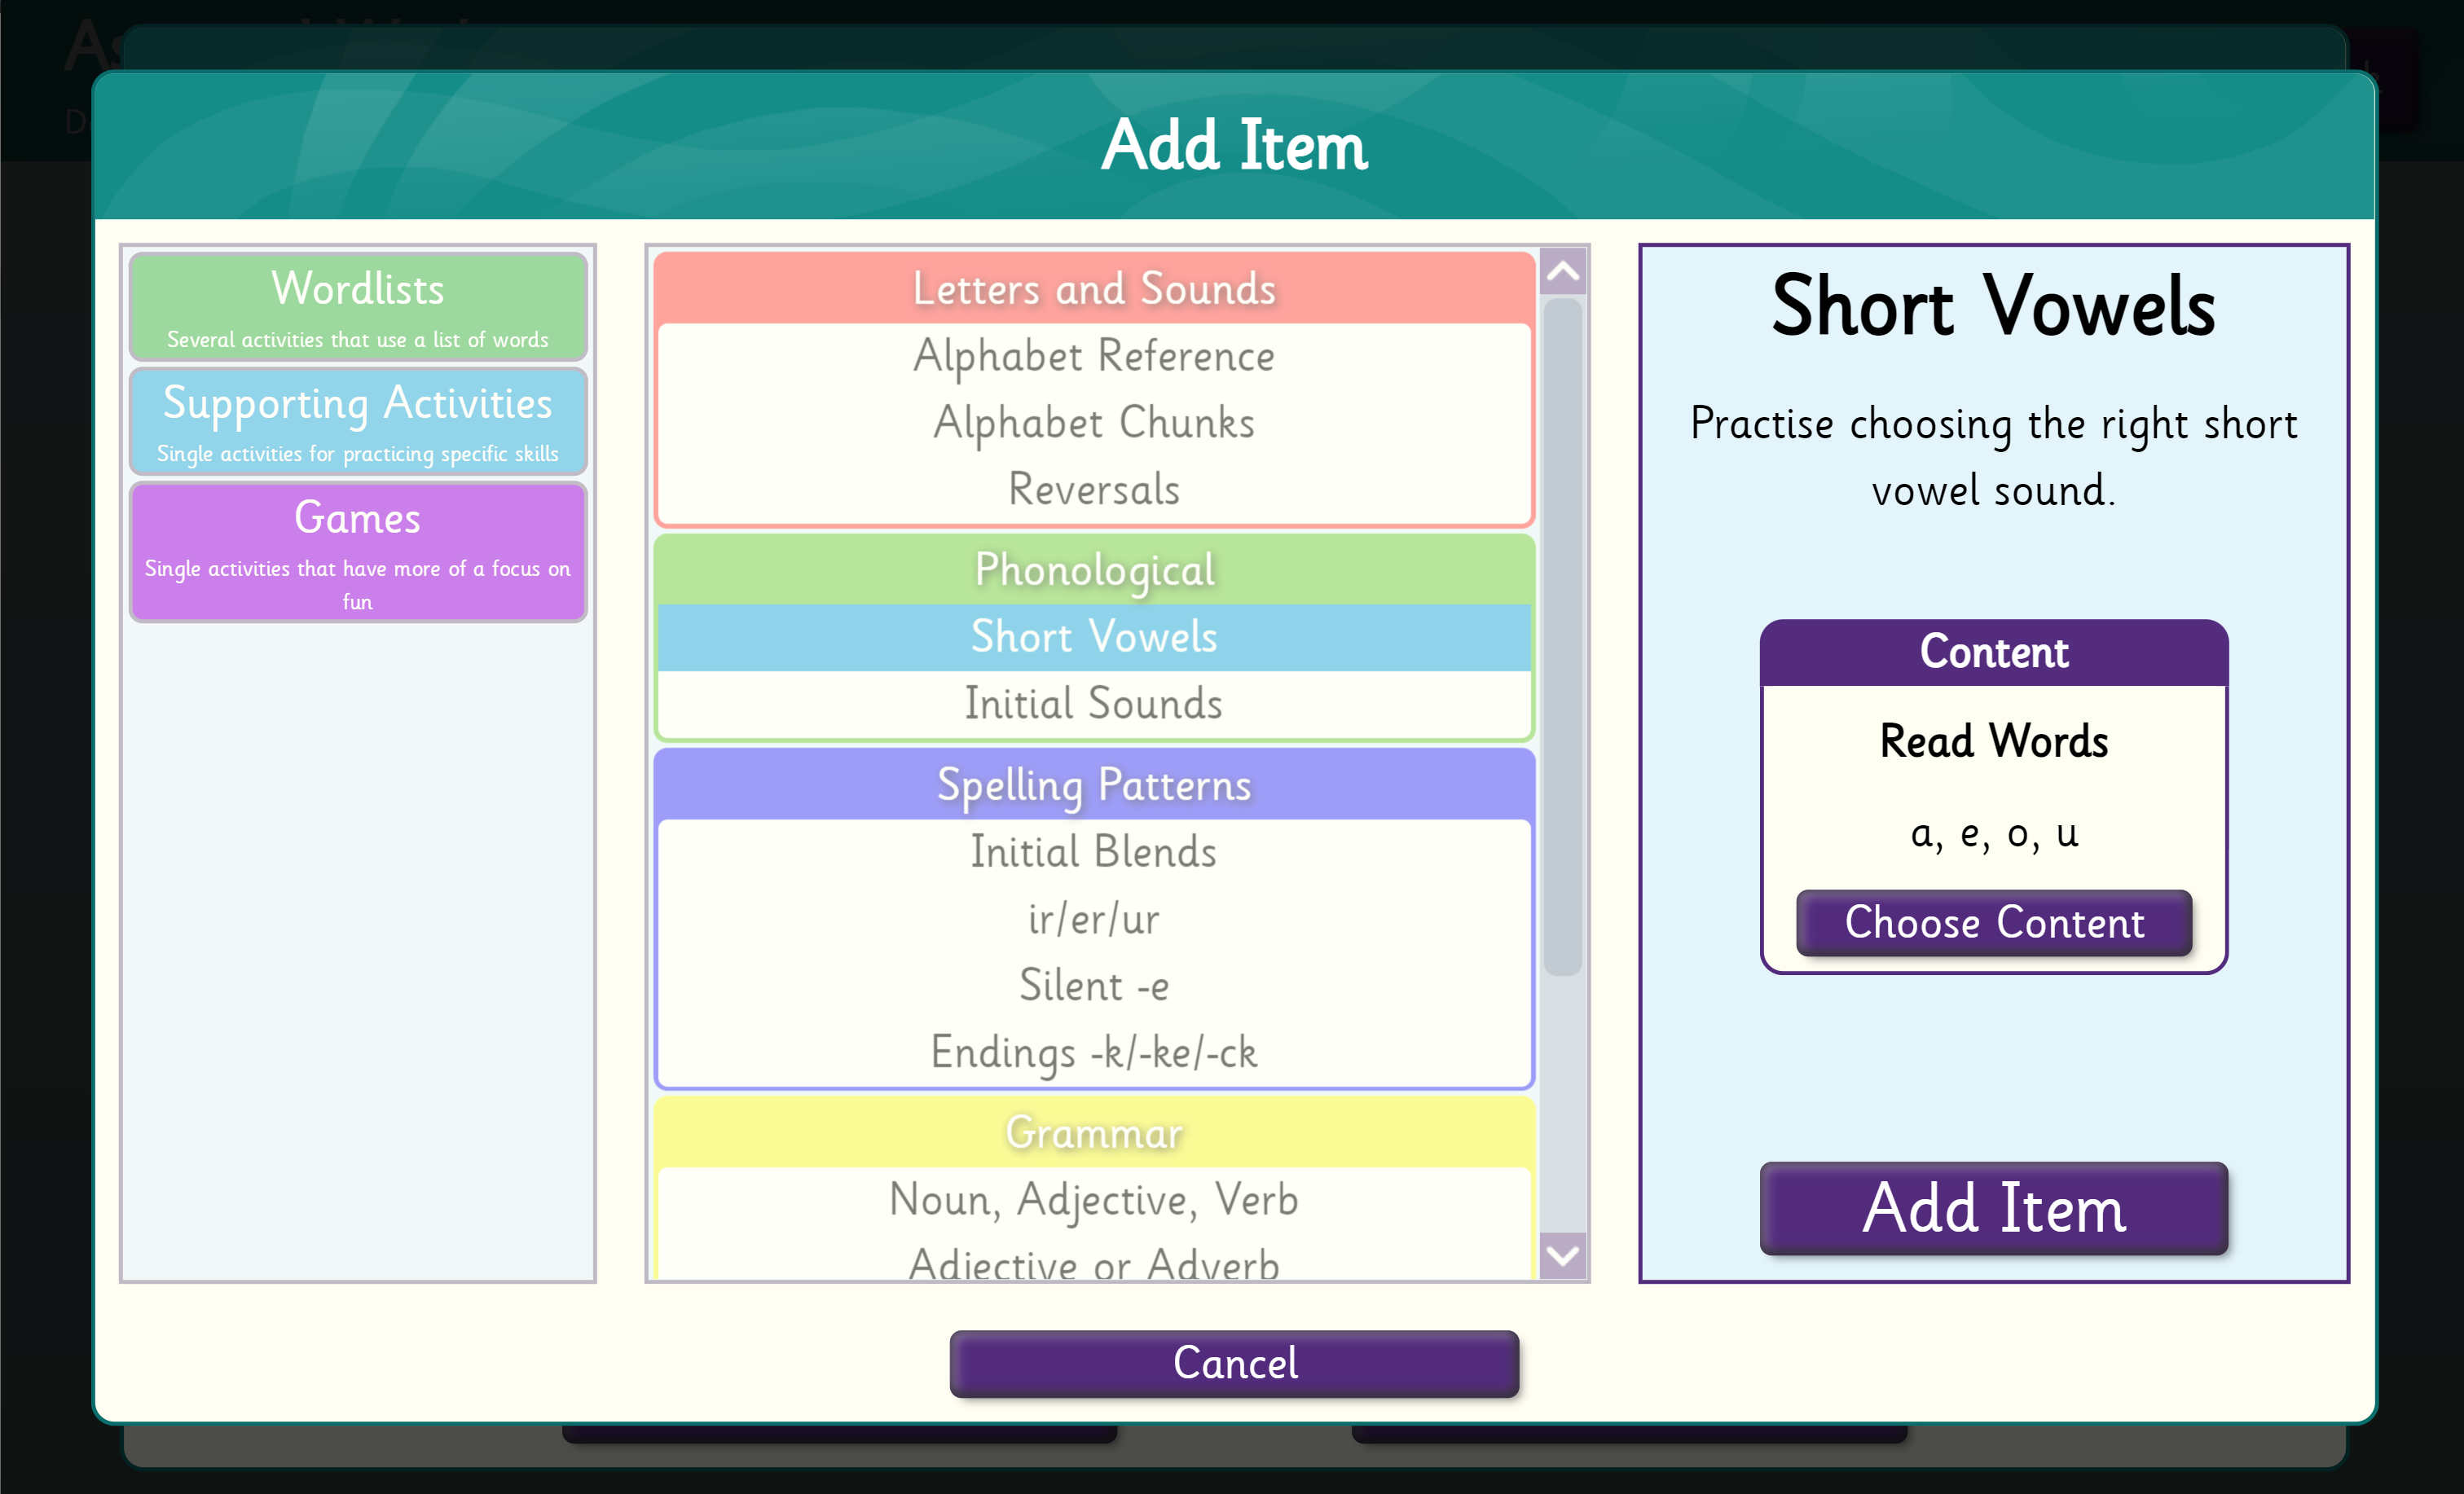Image resolution: width=2464 pixels, height=1494 pixels.
Task: Select the Silent -e activity
Action: pyautogui.click(x=1094, y=986)
